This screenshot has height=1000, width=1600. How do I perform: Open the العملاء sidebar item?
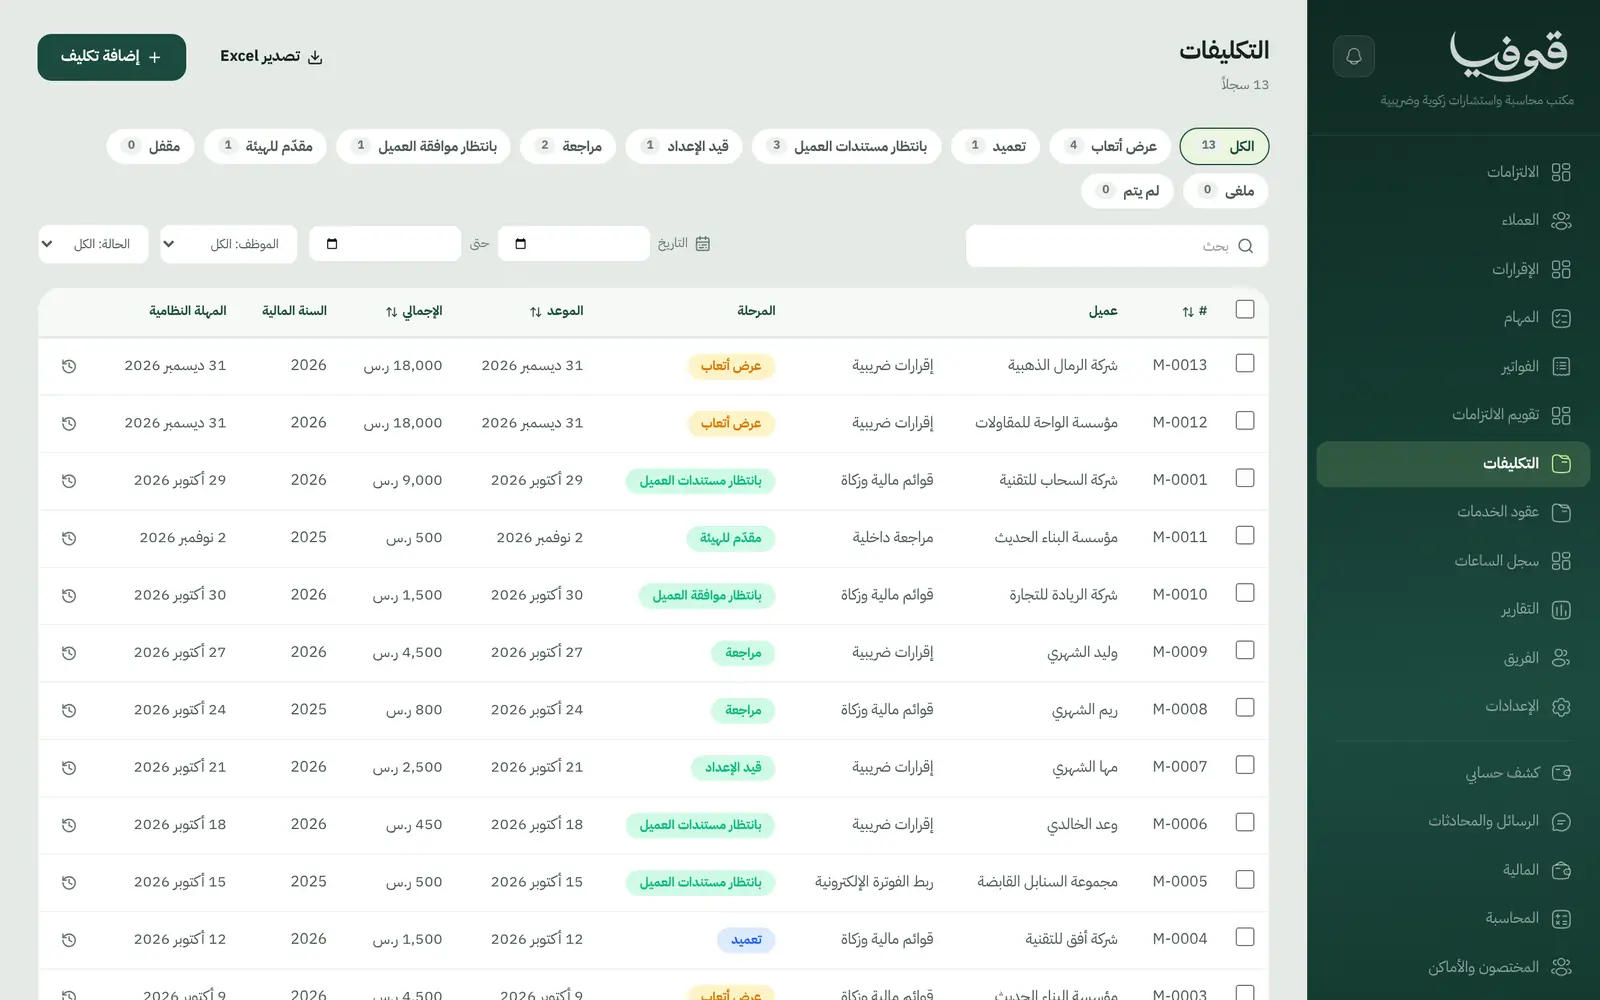tap(1453, 220)
